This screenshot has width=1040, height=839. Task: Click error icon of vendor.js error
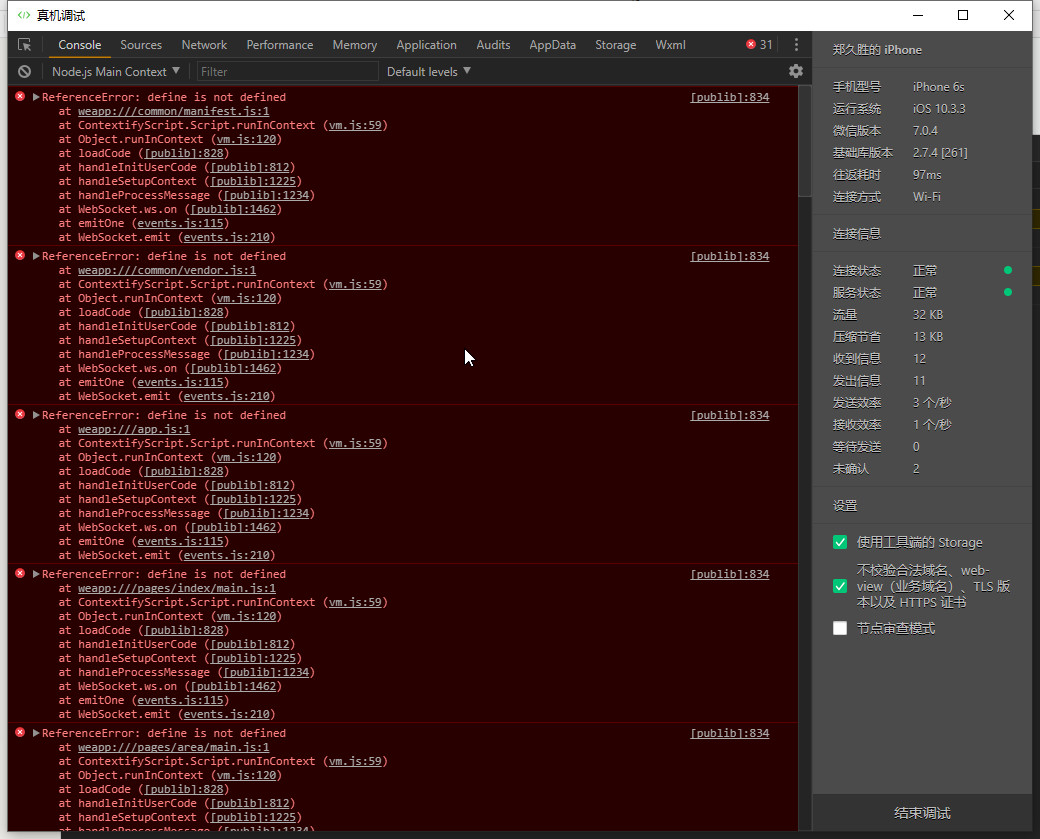[x=20, y=256]
